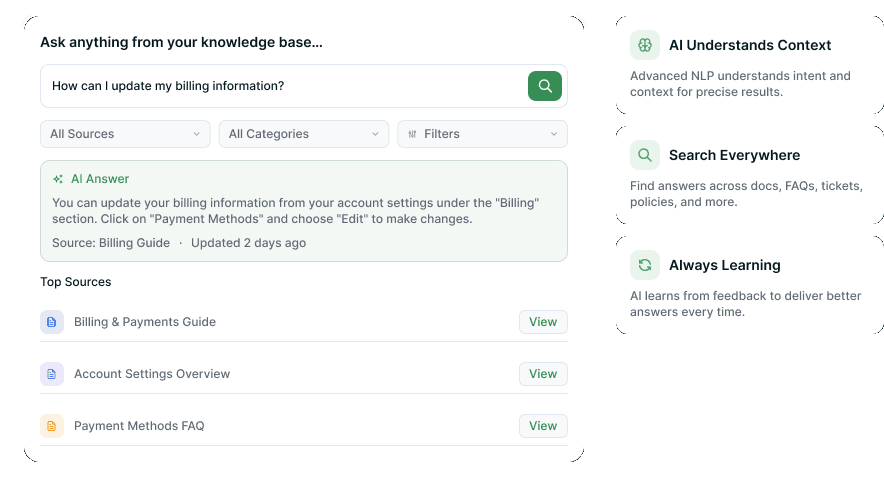
Task: View the Billing & Payments Guide
Action: [x=543, y=322]
